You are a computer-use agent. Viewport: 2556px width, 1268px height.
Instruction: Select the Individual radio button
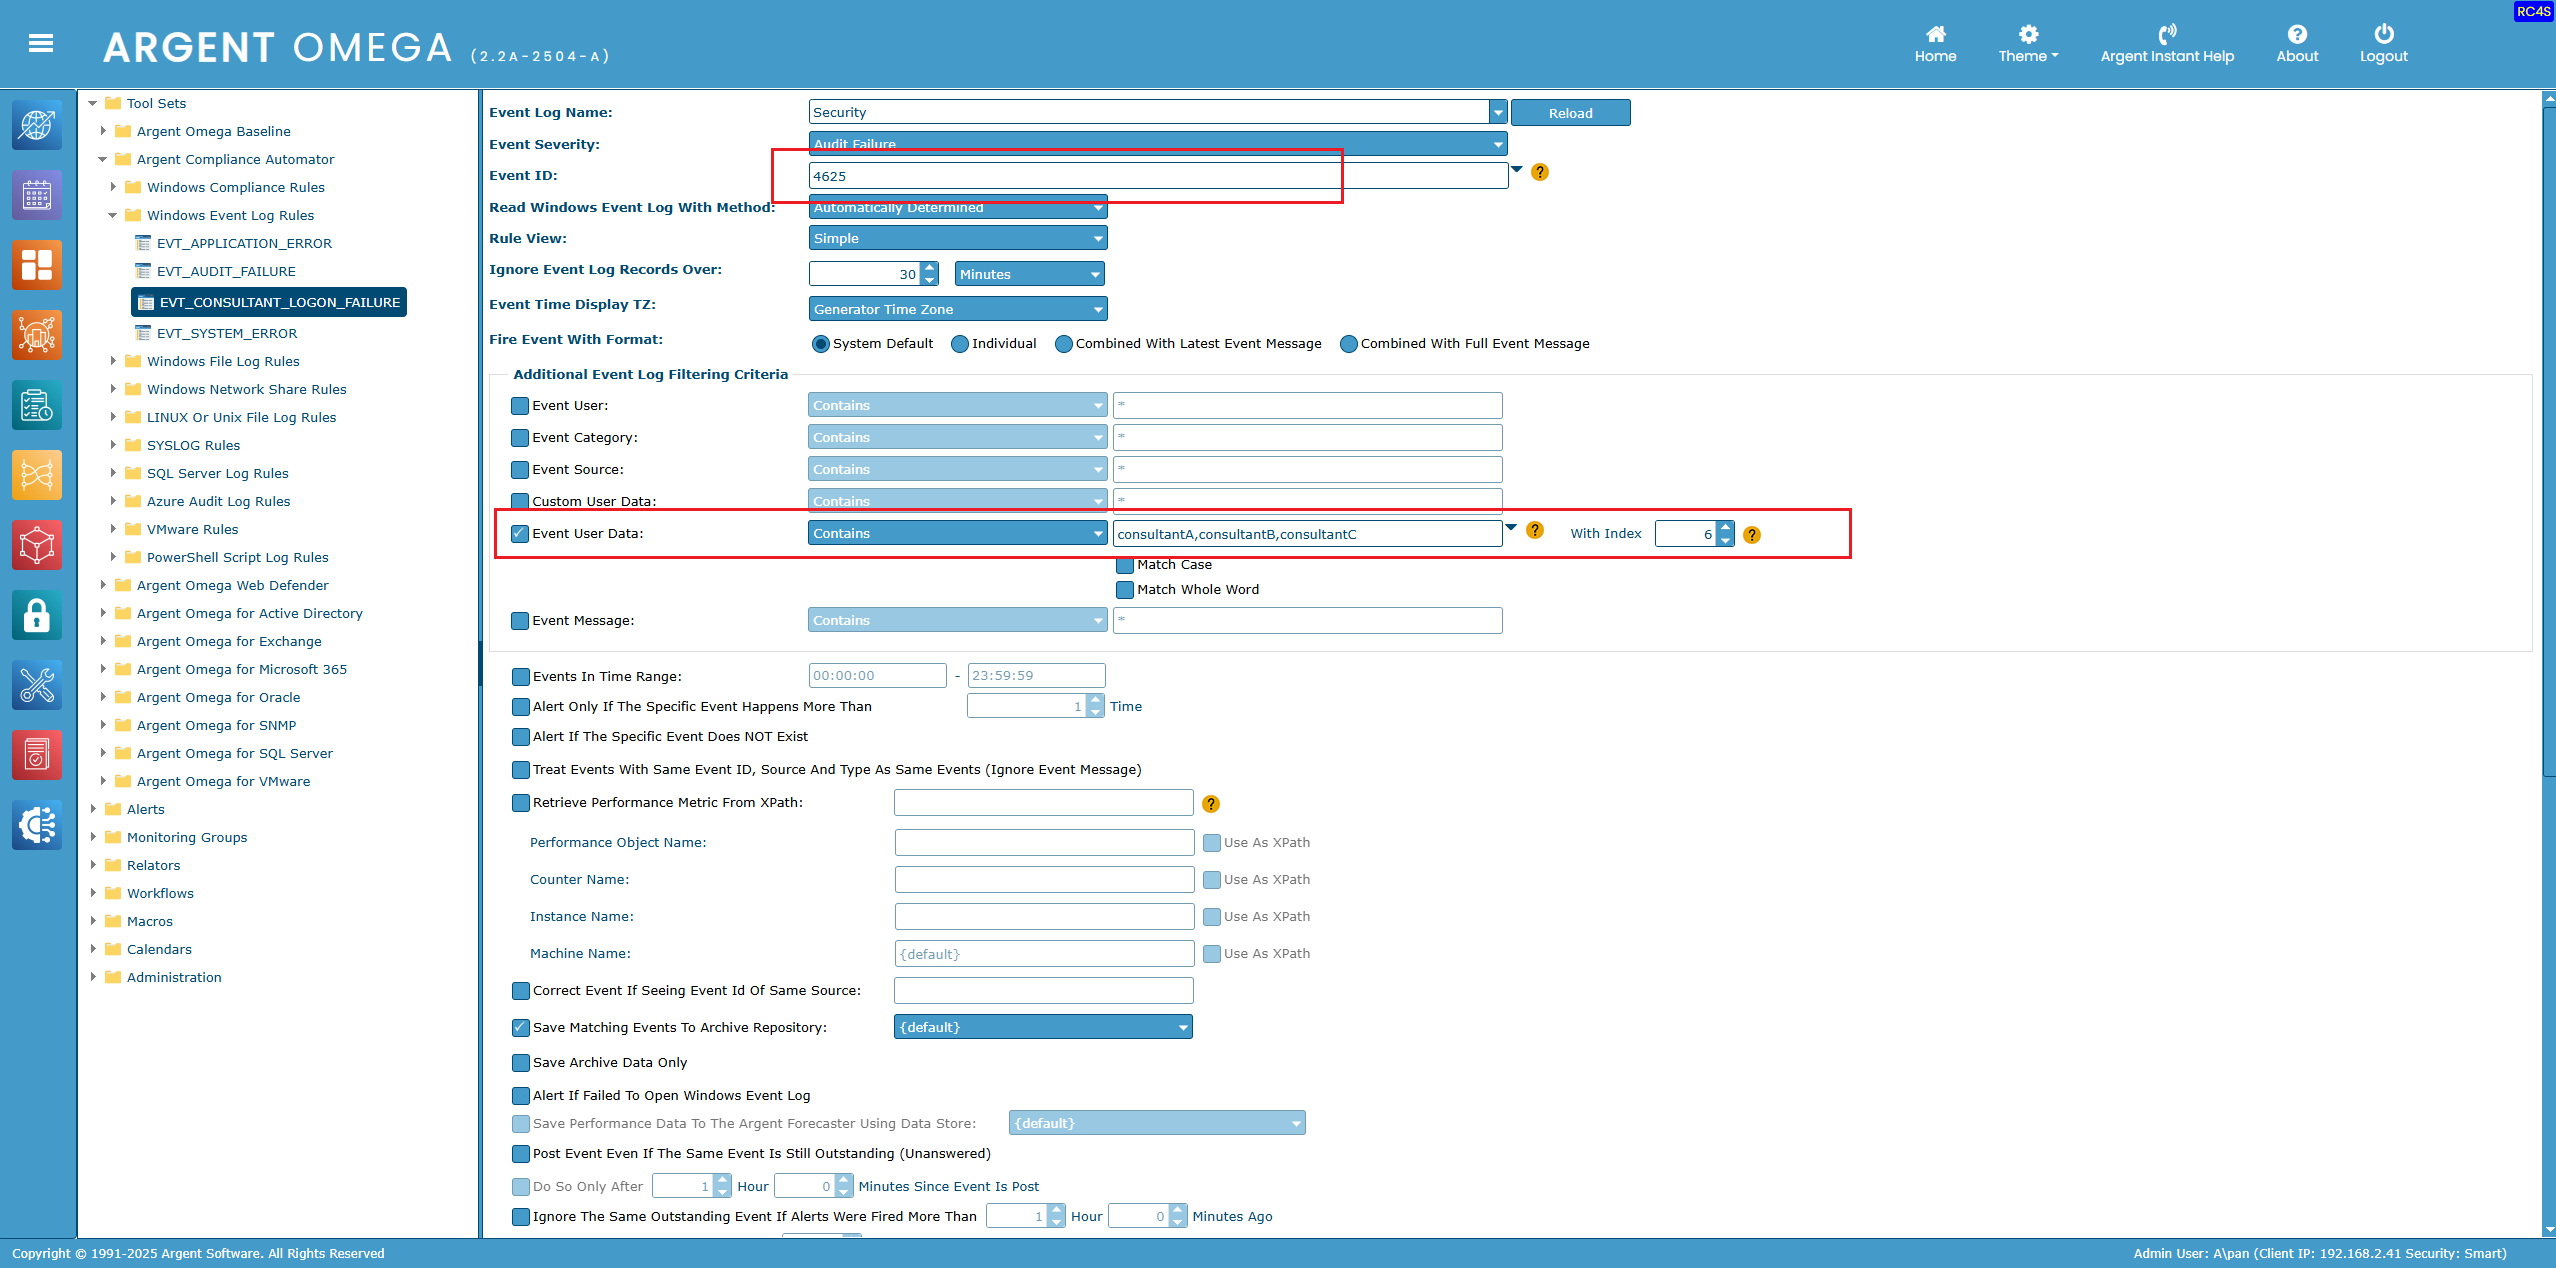(x=960, y=344)
